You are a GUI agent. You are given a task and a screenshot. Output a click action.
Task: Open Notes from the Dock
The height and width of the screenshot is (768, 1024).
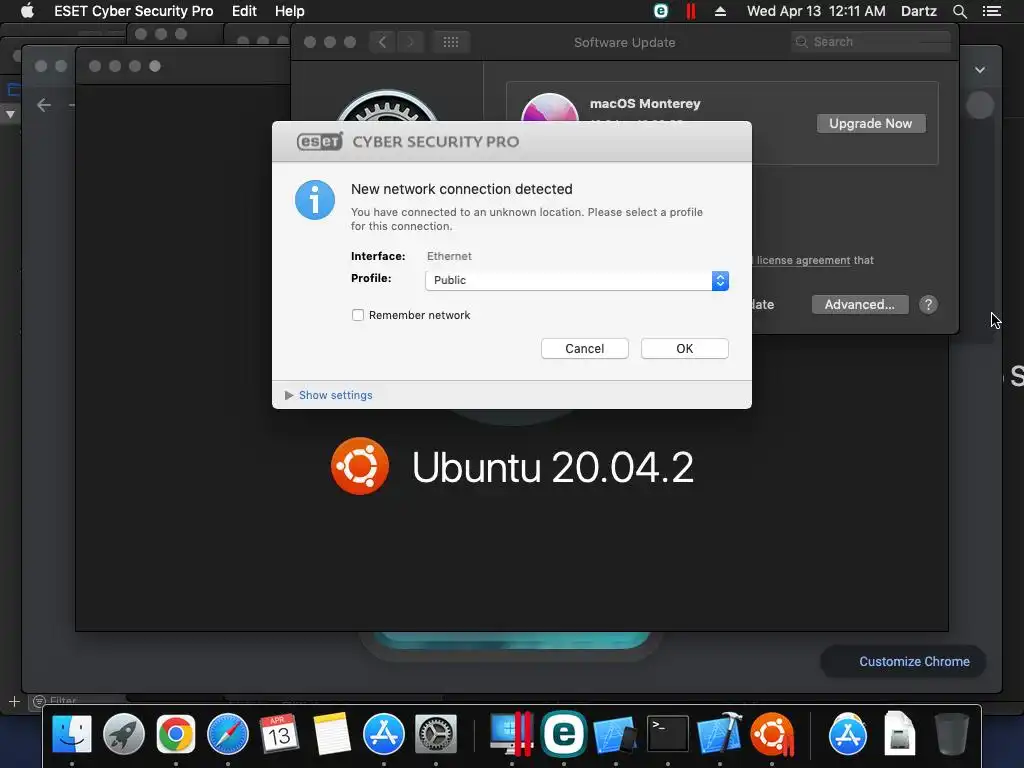332,734
